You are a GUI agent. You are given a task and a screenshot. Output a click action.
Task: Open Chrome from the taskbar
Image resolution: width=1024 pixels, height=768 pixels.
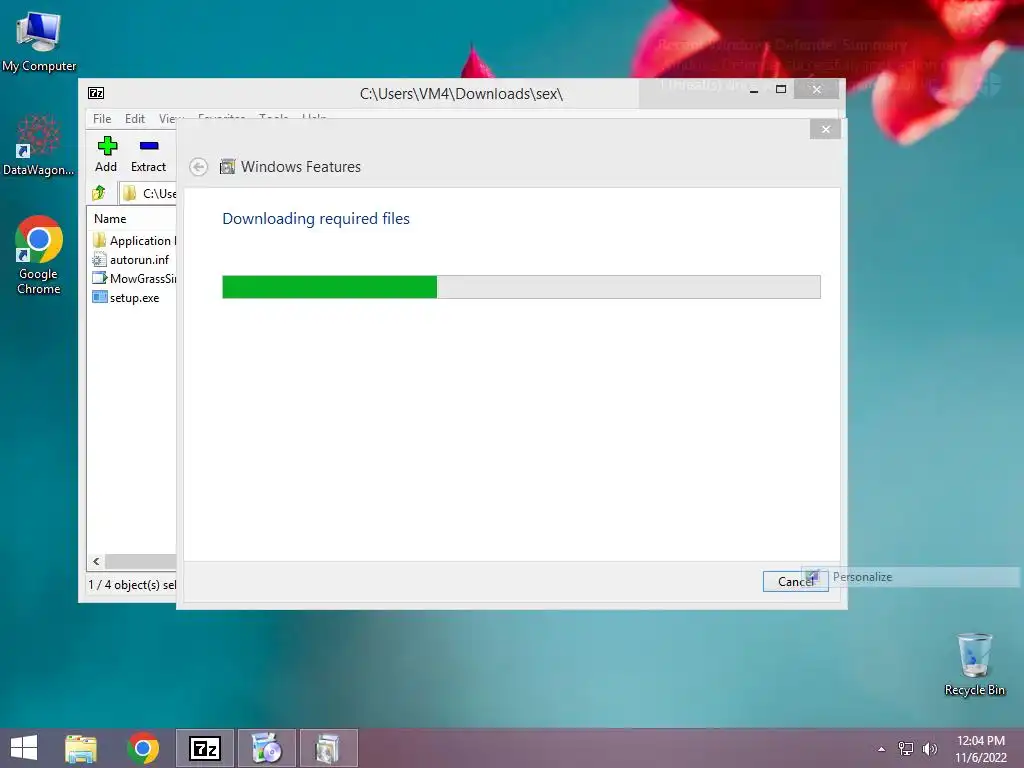click(x=143, y=748)
